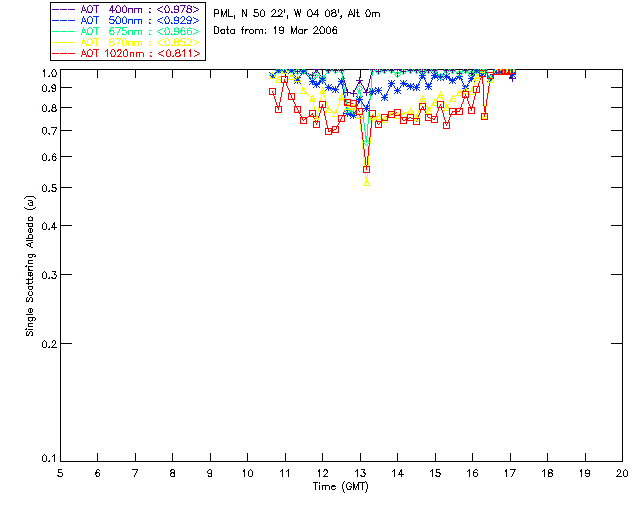Click the lowest red square data marker
This screenshot has height=512, width=640.
tap(367, 169)
